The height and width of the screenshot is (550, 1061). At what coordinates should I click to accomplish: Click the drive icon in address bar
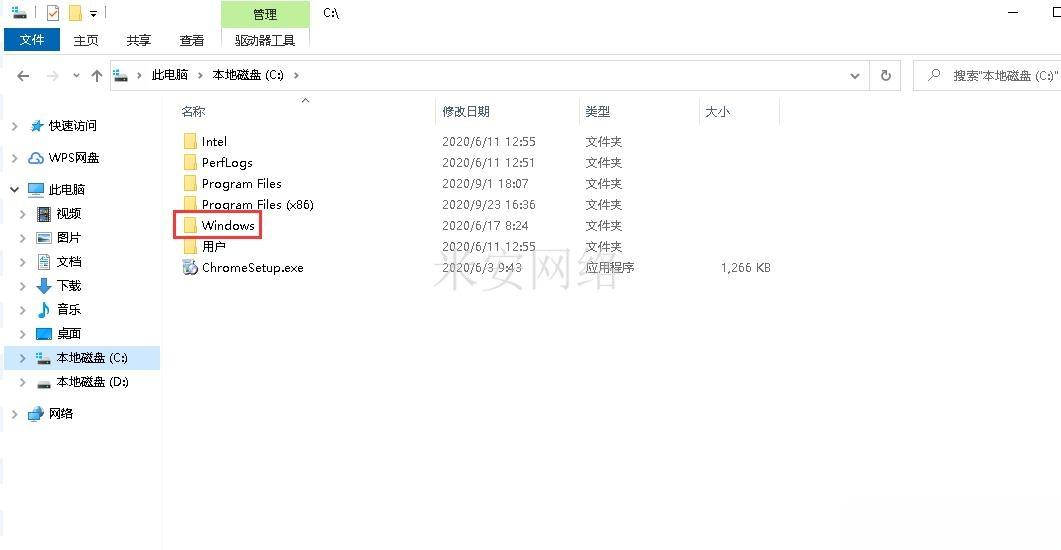pyautogui.click(x=120, y=75)
